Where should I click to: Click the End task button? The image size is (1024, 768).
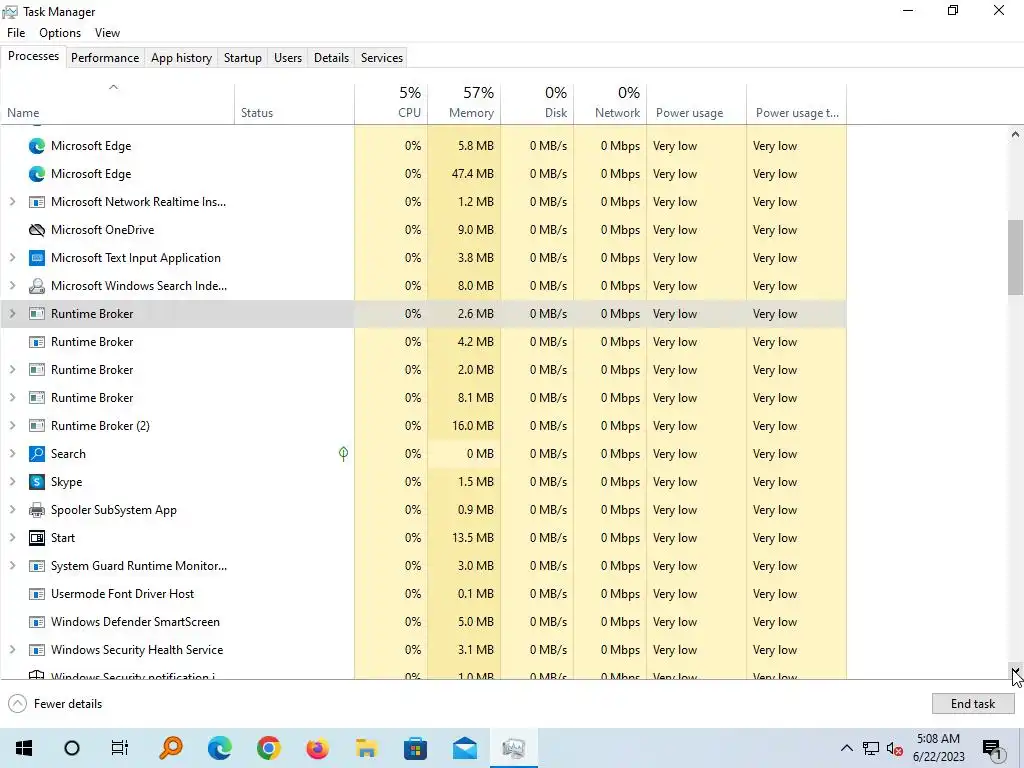[973, 703]
